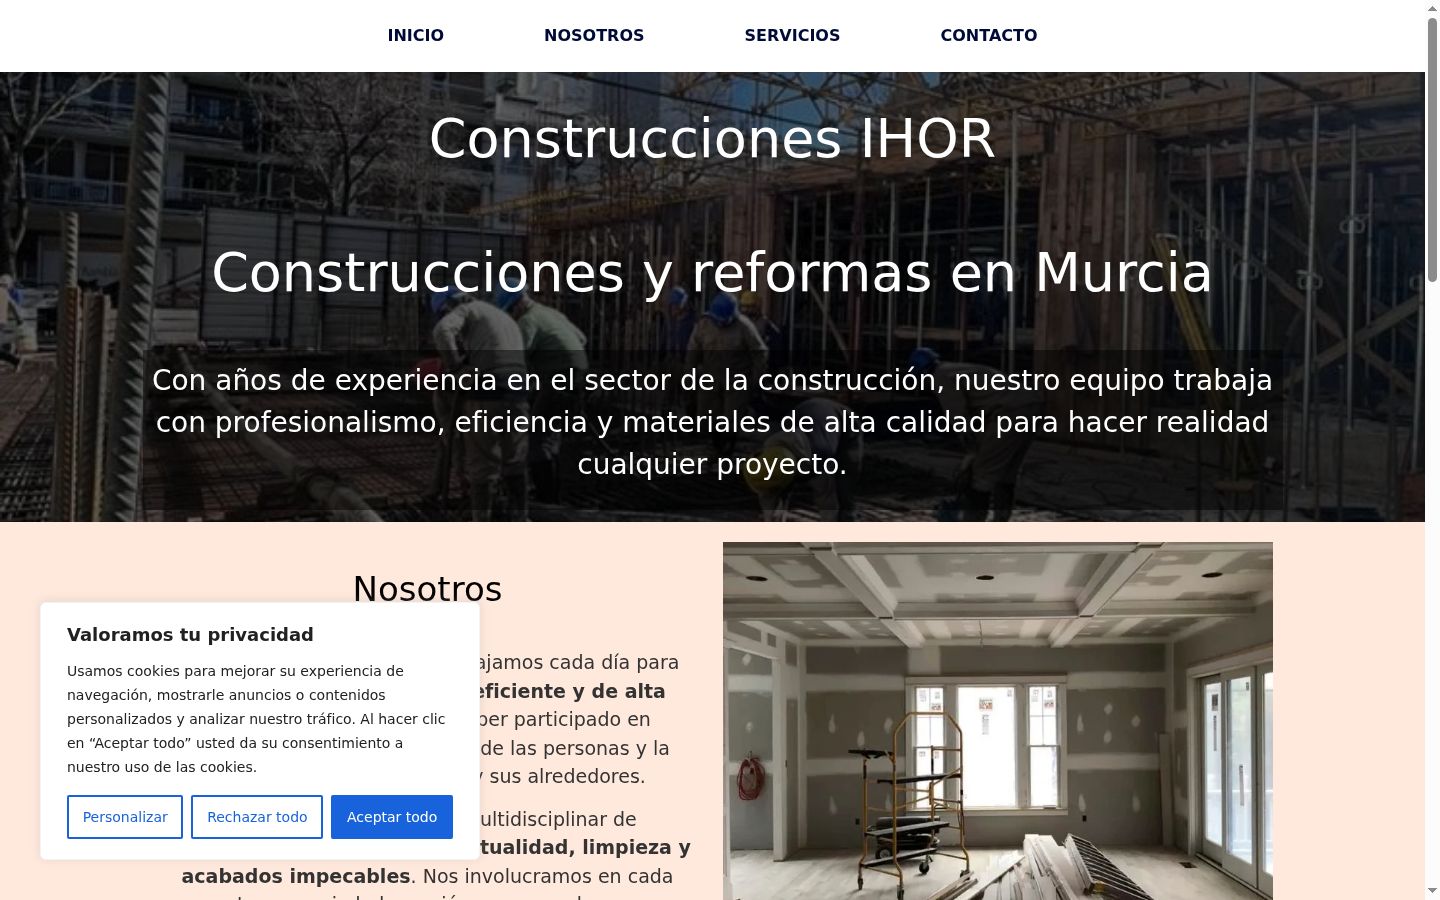
Task: Click the Construcciones y reformas en Murcia heading
Action: coord(712,272)
